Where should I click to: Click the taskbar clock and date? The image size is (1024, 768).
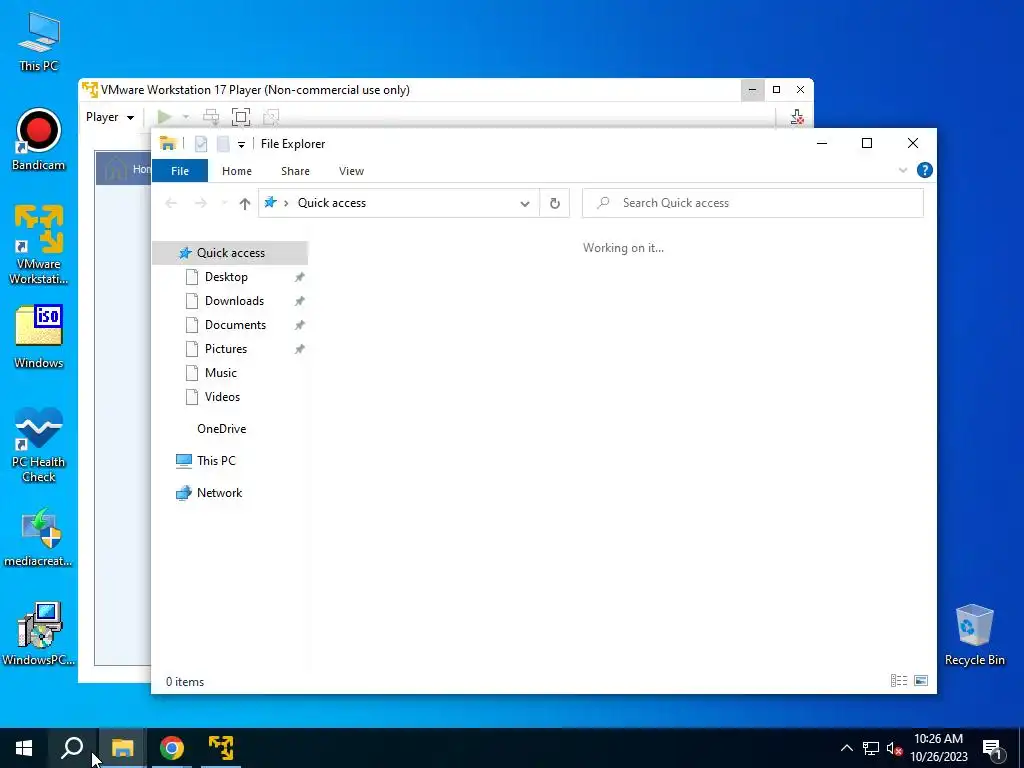pos(938,748)
